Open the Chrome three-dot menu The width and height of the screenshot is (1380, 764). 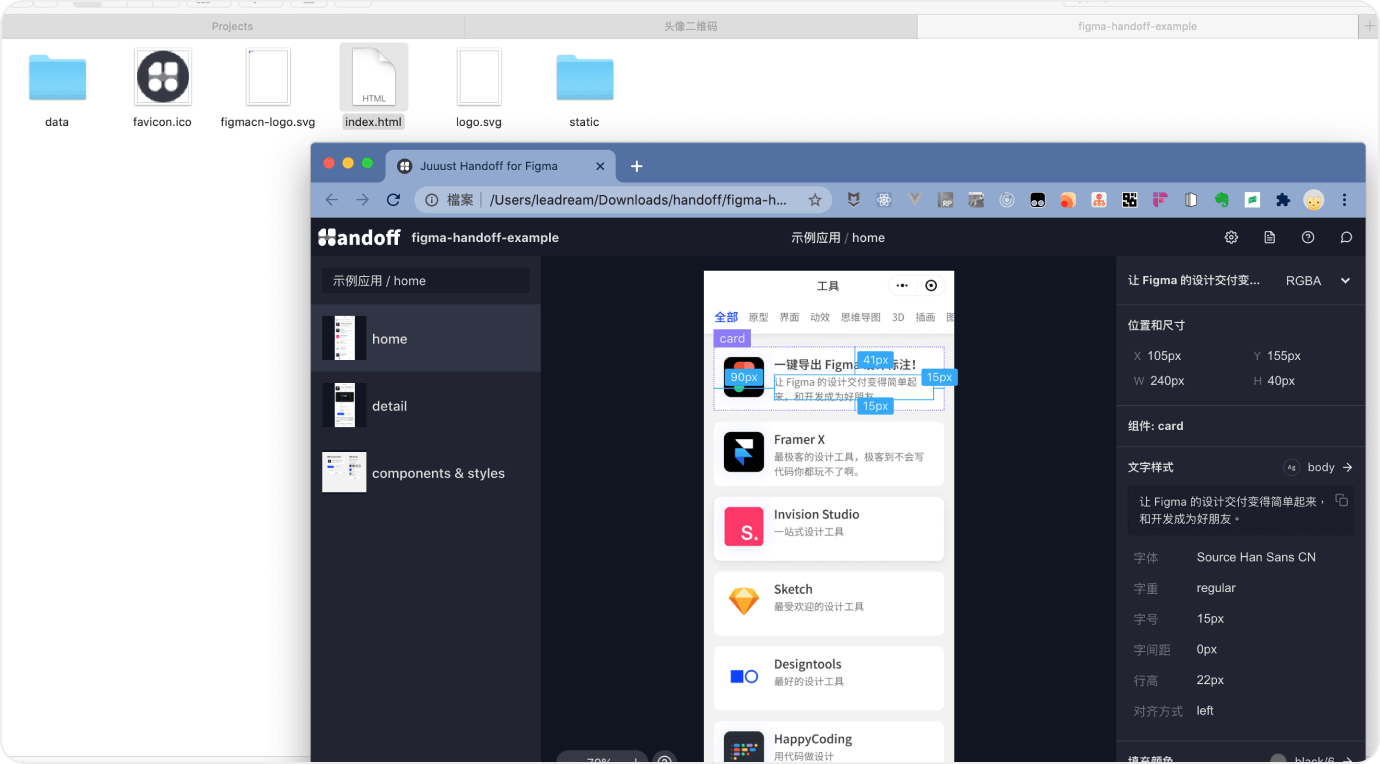point(1345,200)
